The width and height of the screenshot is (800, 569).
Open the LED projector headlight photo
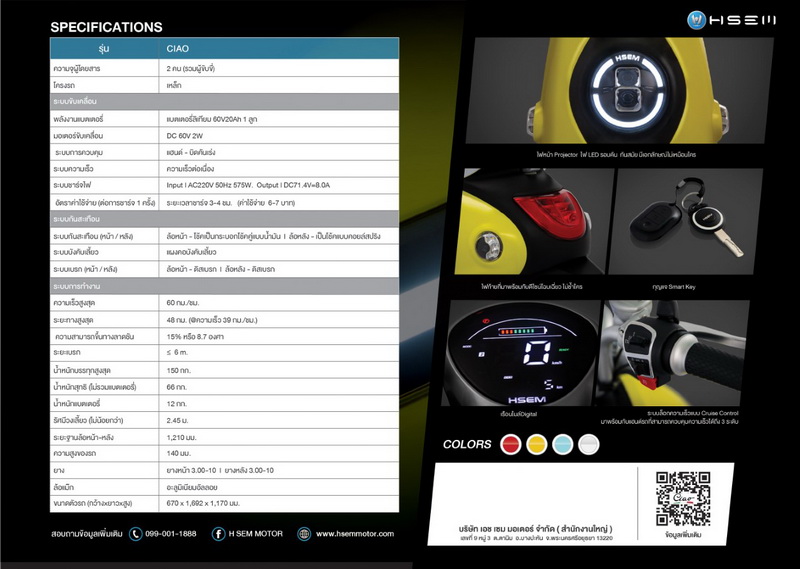click(619, 91)
